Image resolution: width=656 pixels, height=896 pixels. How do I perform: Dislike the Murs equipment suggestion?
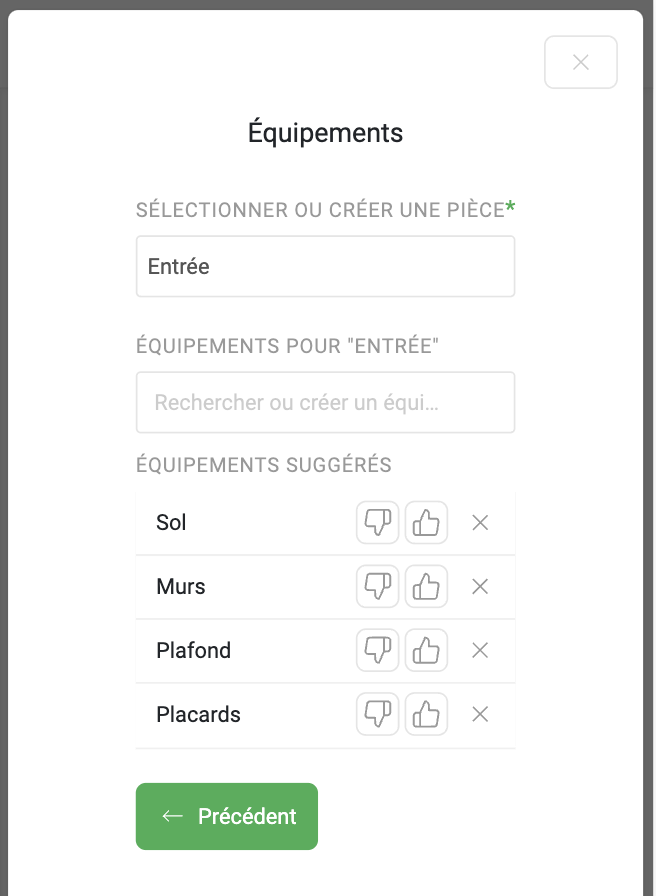coord(378,587)
